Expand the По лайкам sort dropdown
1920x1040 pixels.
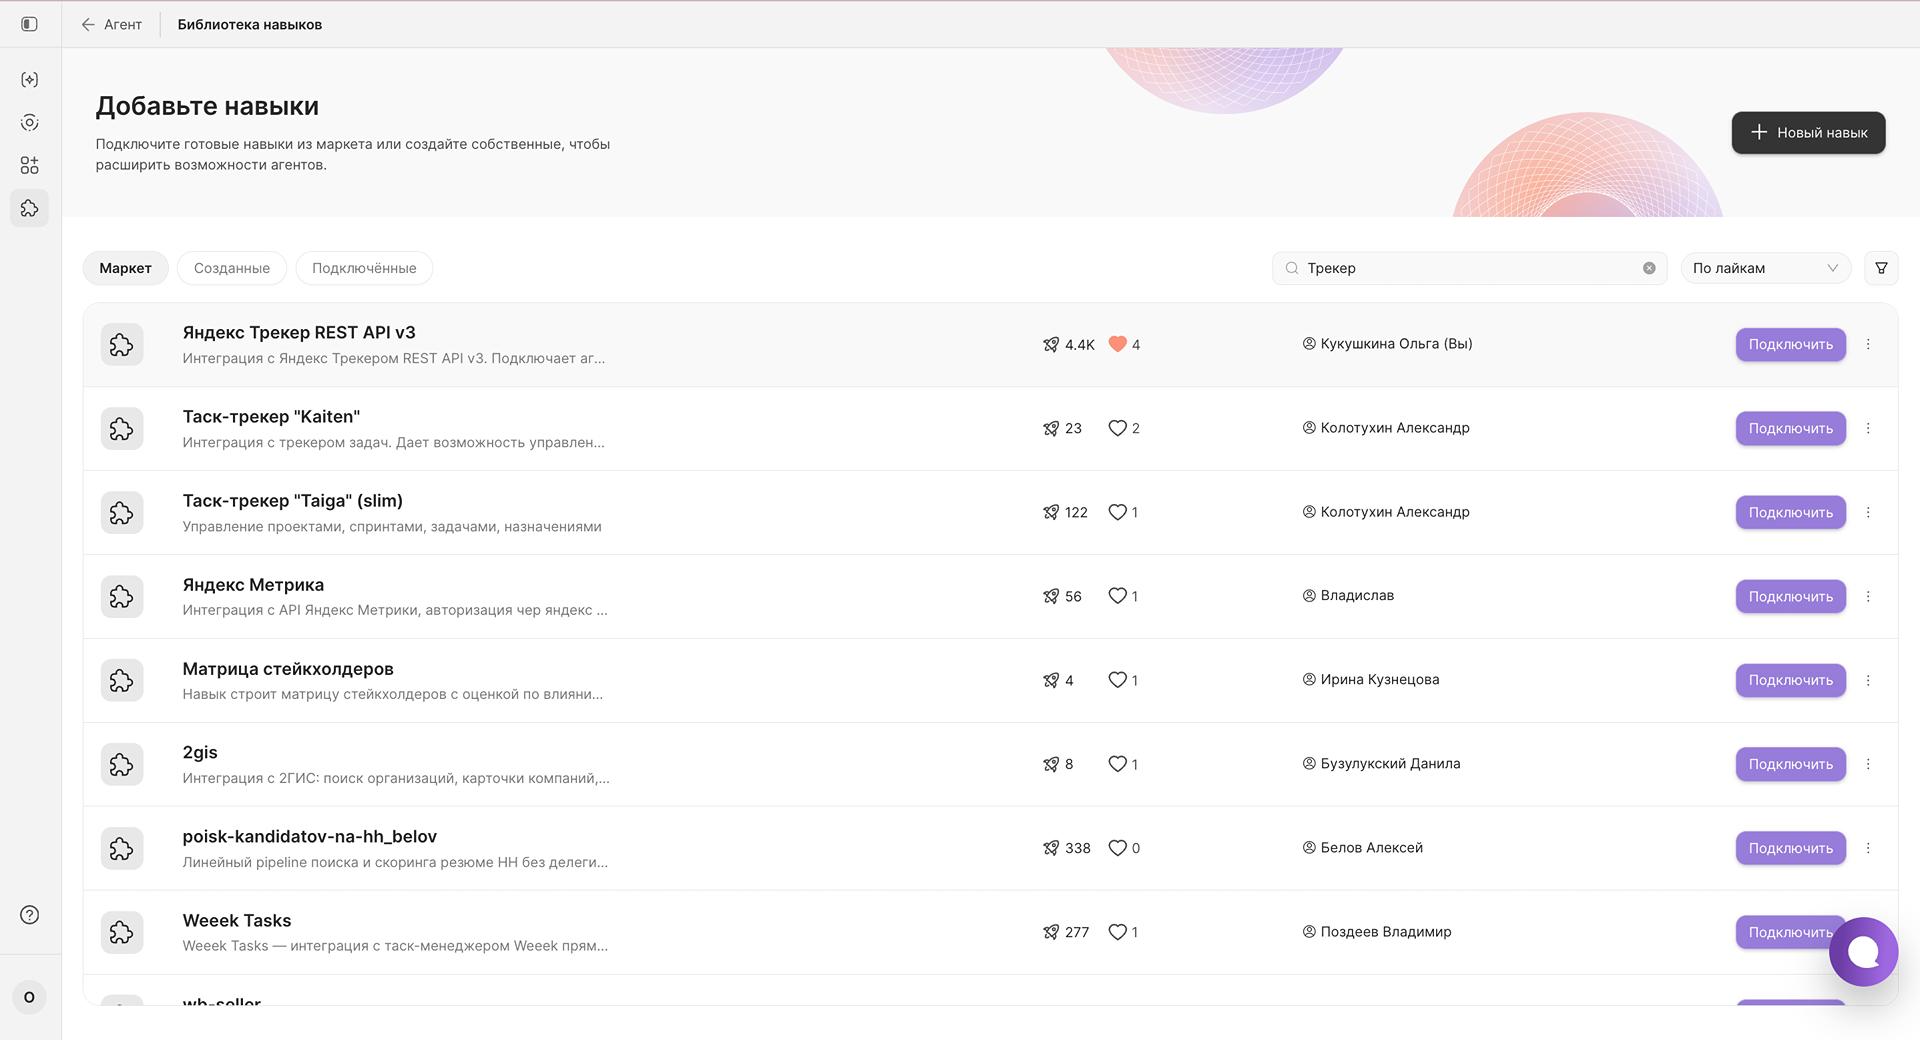[1765, 268]
